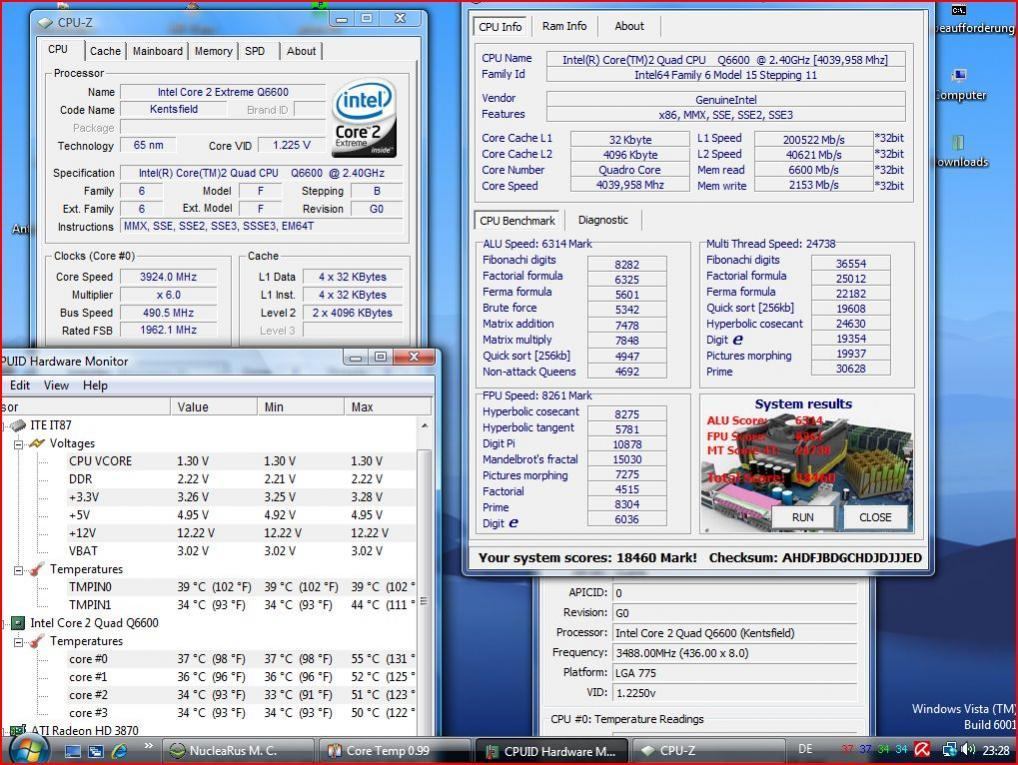
Task: Click the Intel Core 2 Extreme logo
Action: pyautogui.click(x=364, y=118)
